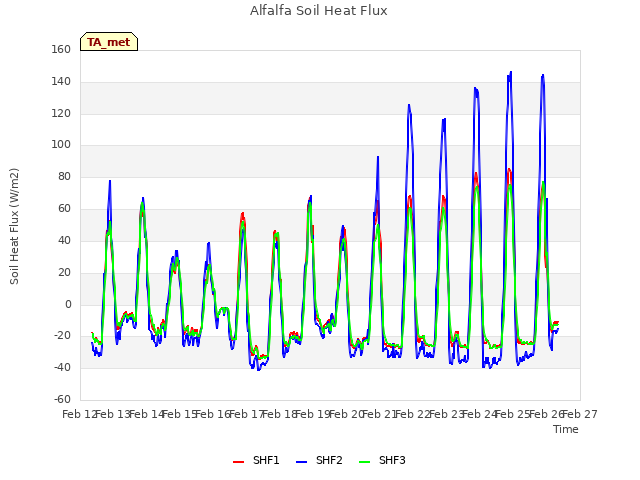
Task: Click the green SHF3 legend color marker
Action: (364, 462)
